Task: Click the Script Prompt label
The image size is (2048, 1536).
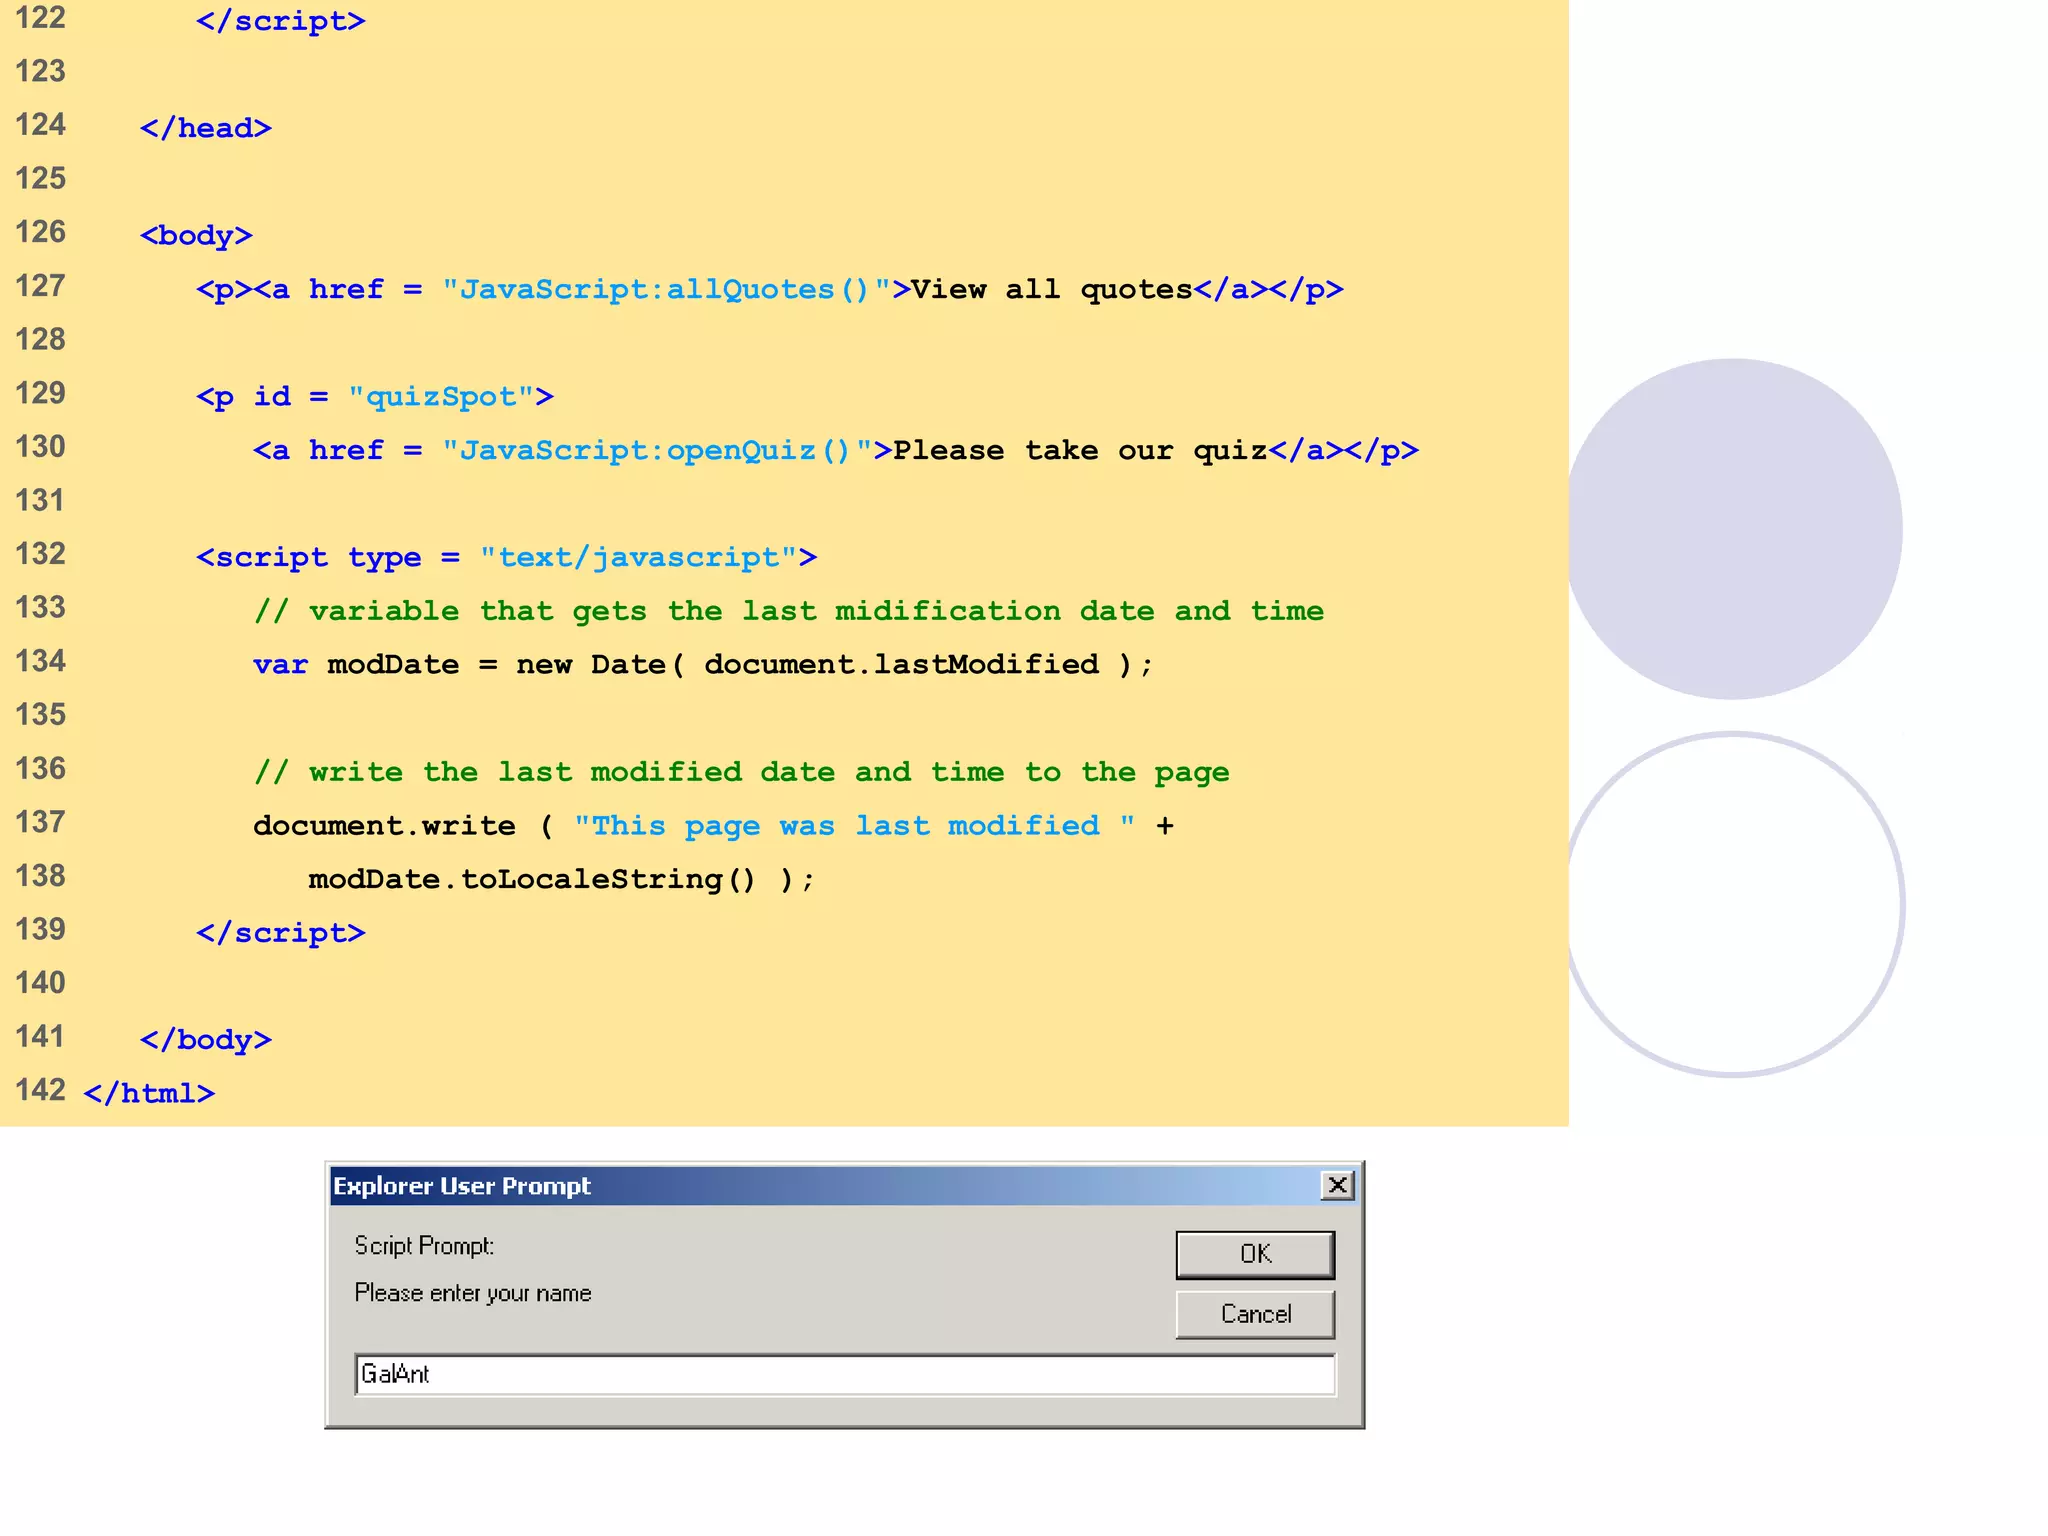Action: [x=424, y=1246]
